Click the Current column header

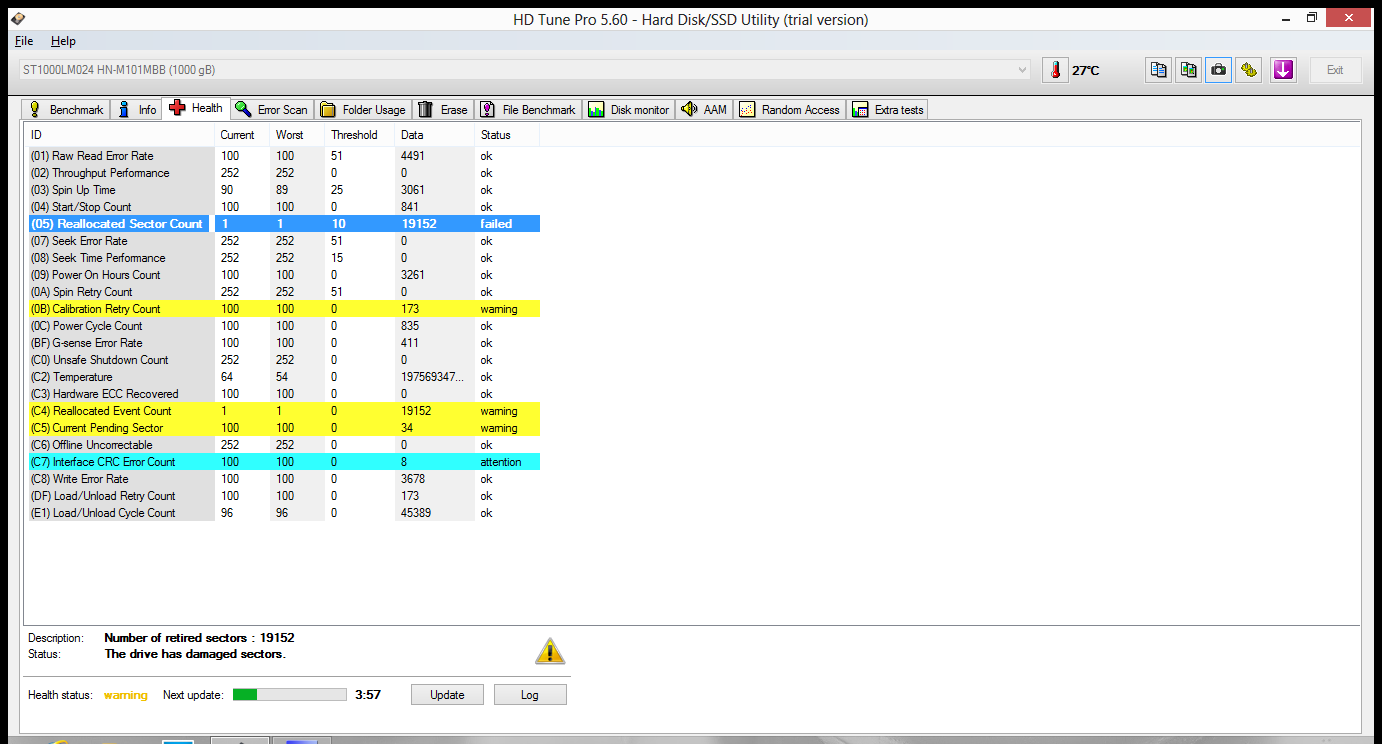click(x=242, y=135)
